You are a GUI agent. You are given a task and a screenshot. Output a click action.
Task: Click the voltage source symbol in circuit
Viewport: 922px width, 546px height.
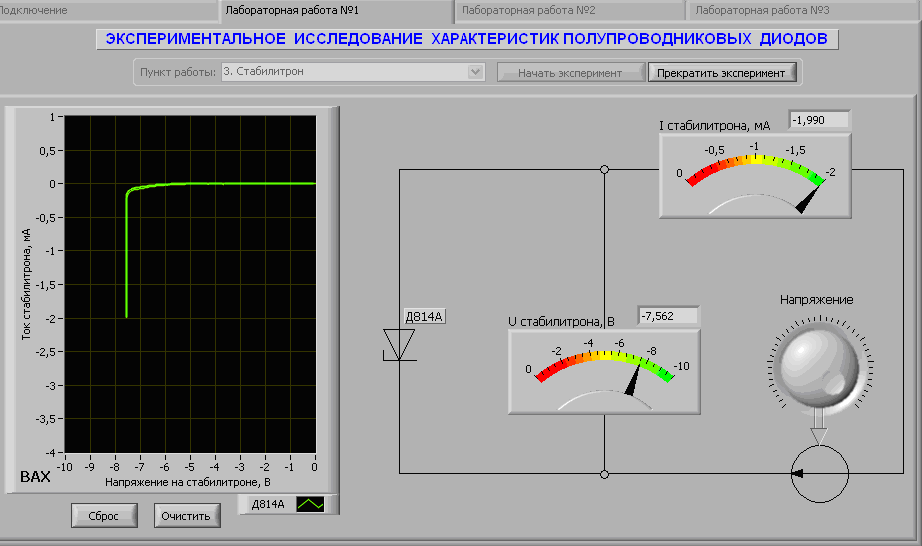point(820,472)
